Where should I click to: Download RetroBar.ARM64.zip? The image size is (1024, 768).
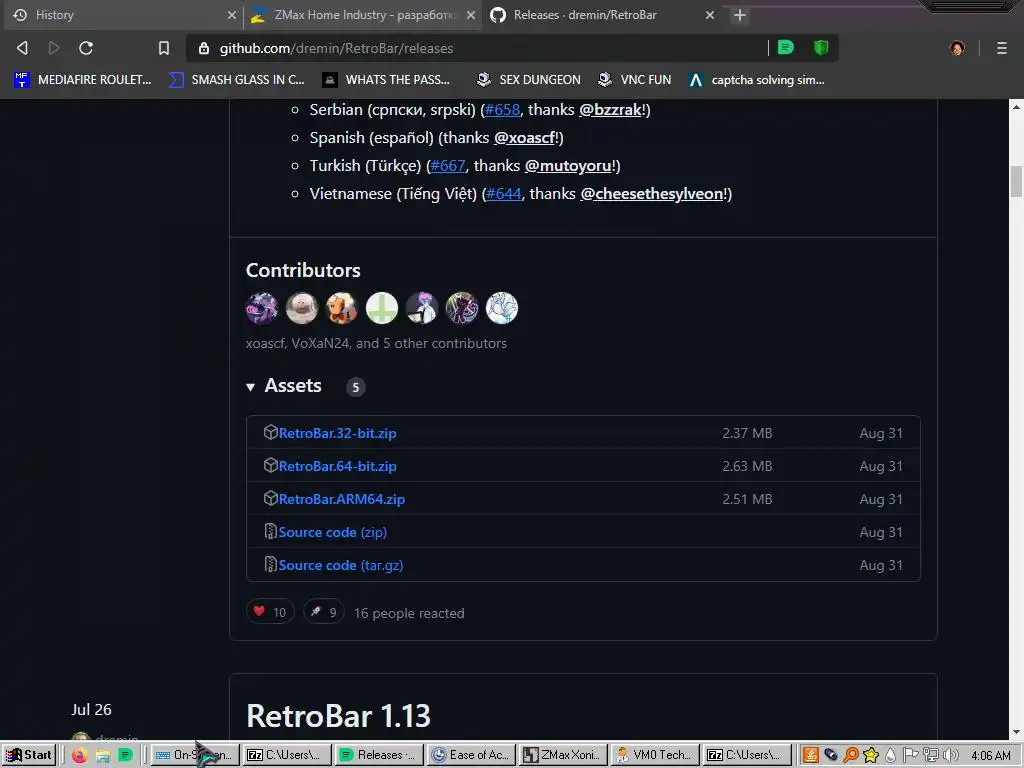[342, 499]
